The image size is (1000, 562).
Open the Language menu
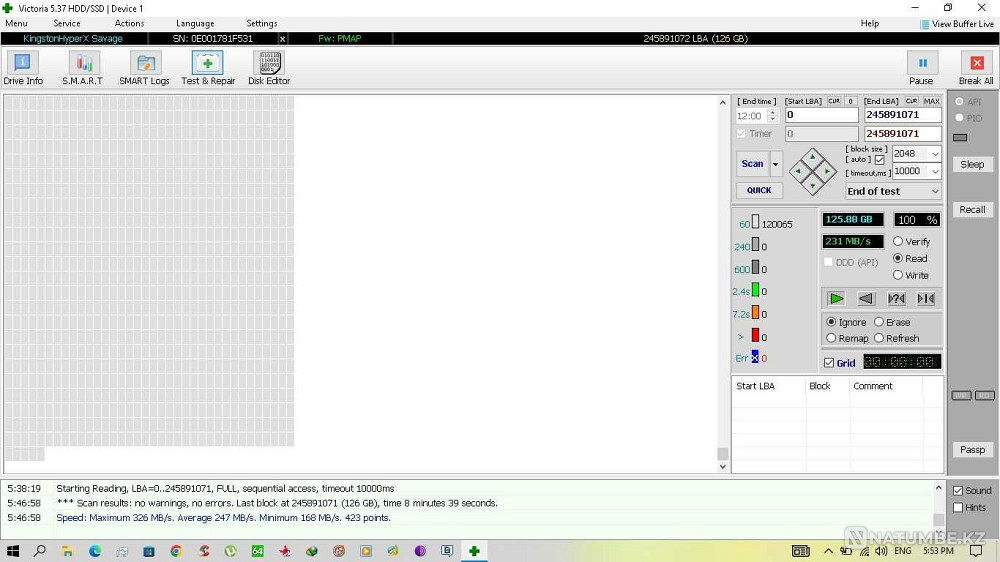195,23
